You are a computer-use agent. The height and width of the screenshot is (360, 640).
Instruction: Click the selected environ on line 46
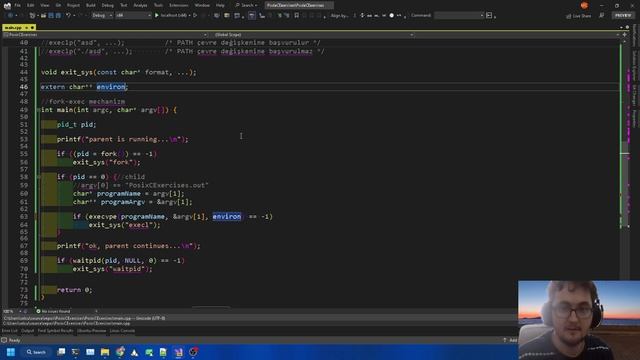point(111,87)
